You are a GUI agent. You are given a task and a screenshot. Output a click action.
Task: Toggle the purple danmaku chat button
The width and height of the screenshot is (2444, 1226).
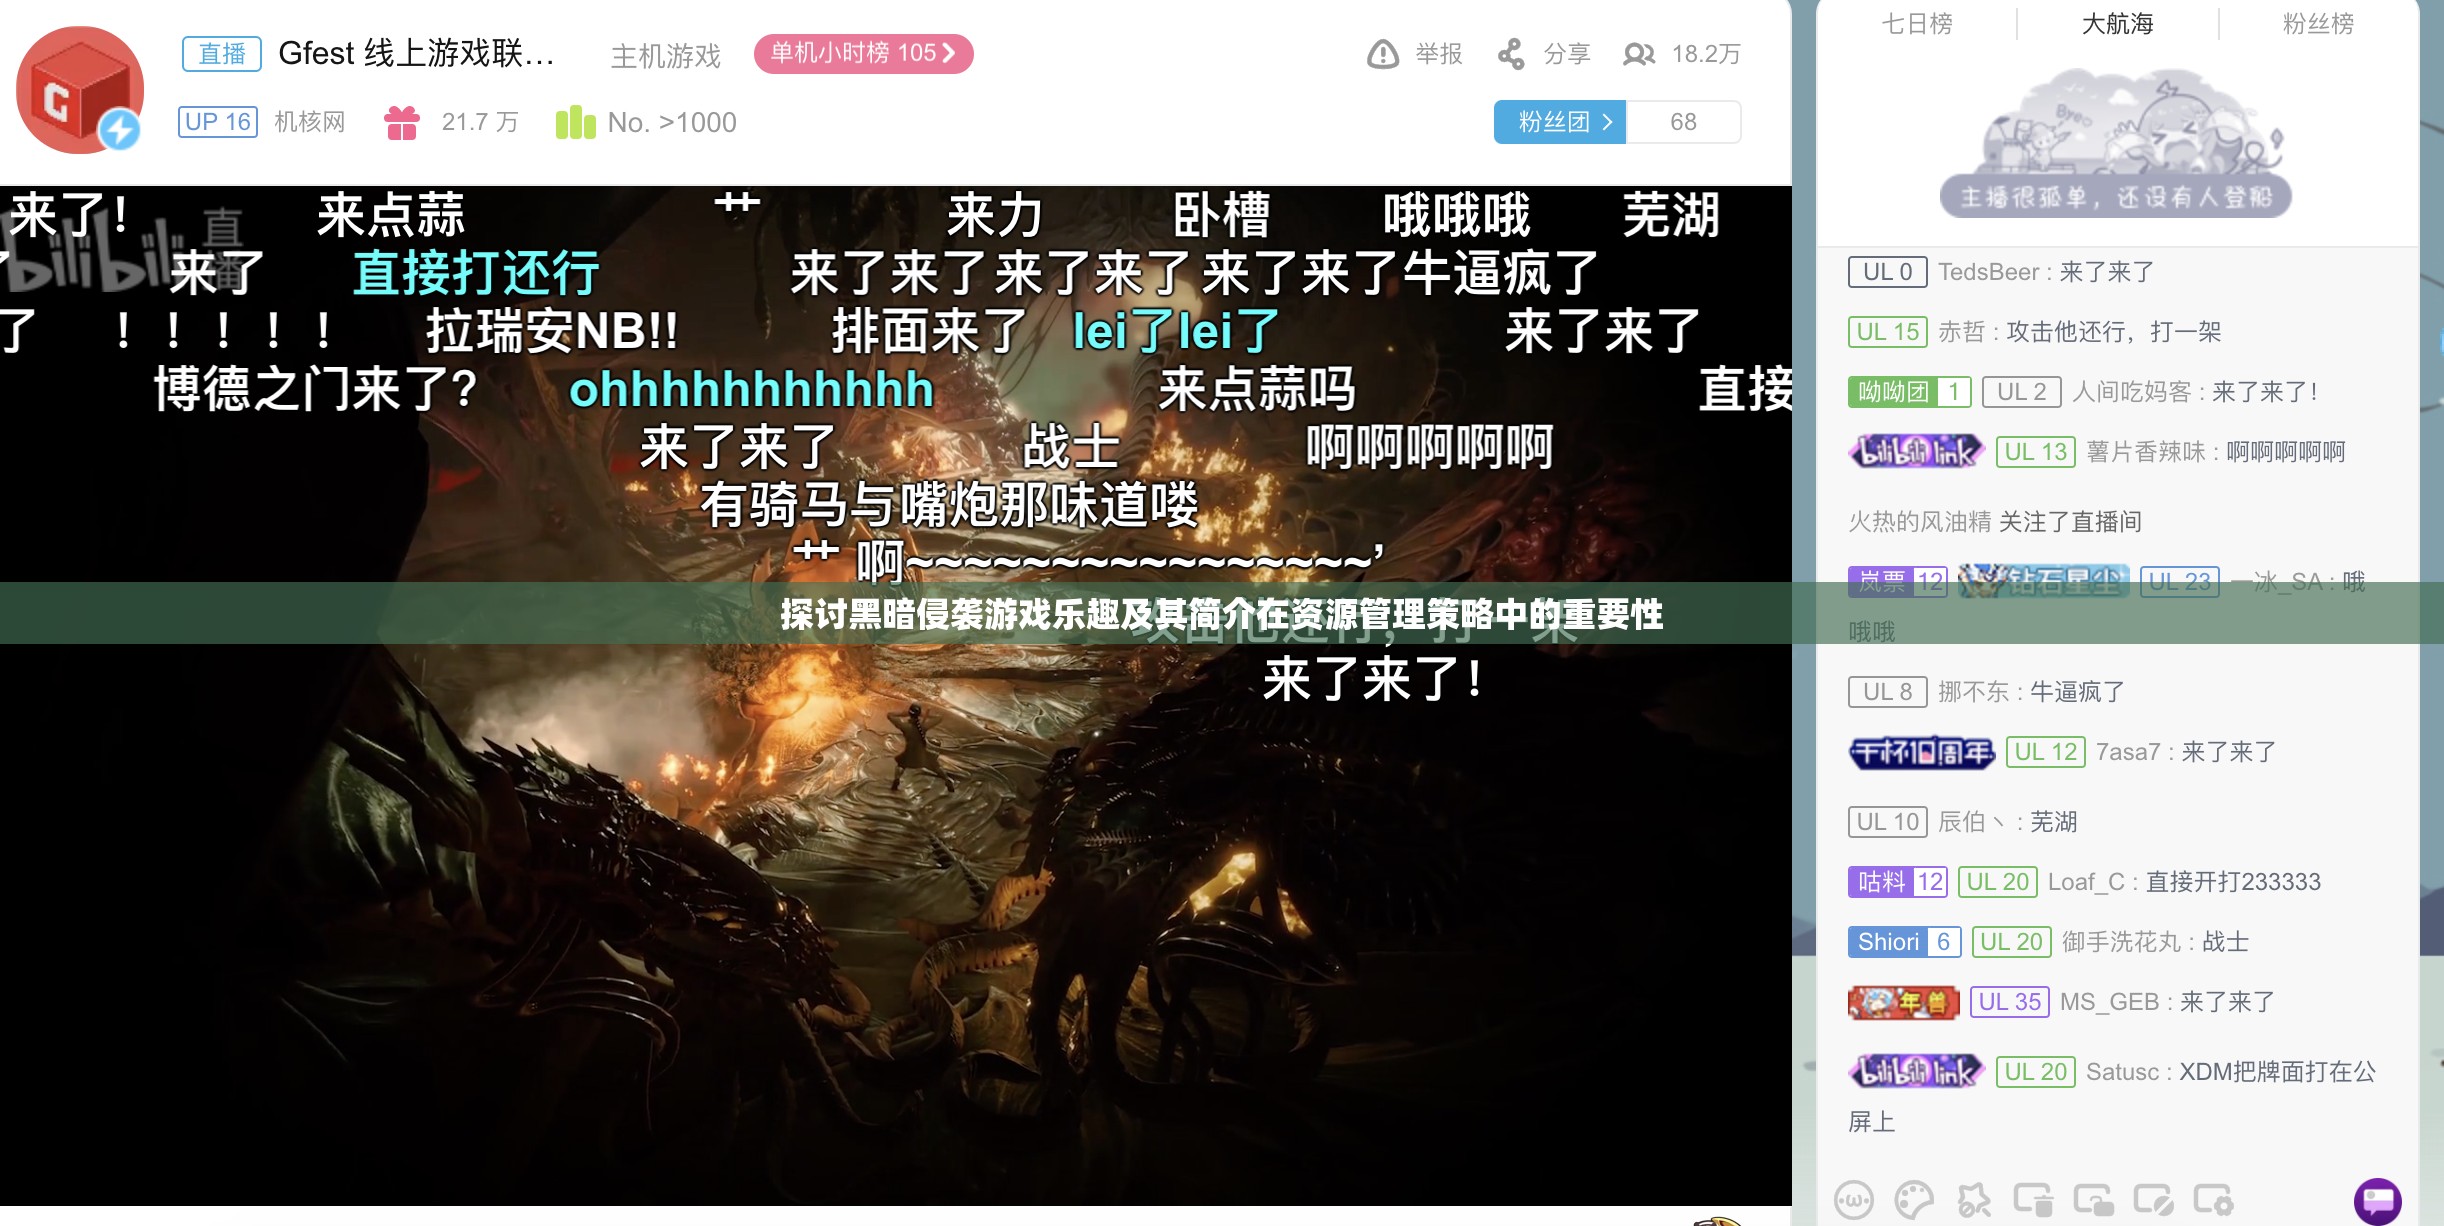[x=2380, y=1203]
